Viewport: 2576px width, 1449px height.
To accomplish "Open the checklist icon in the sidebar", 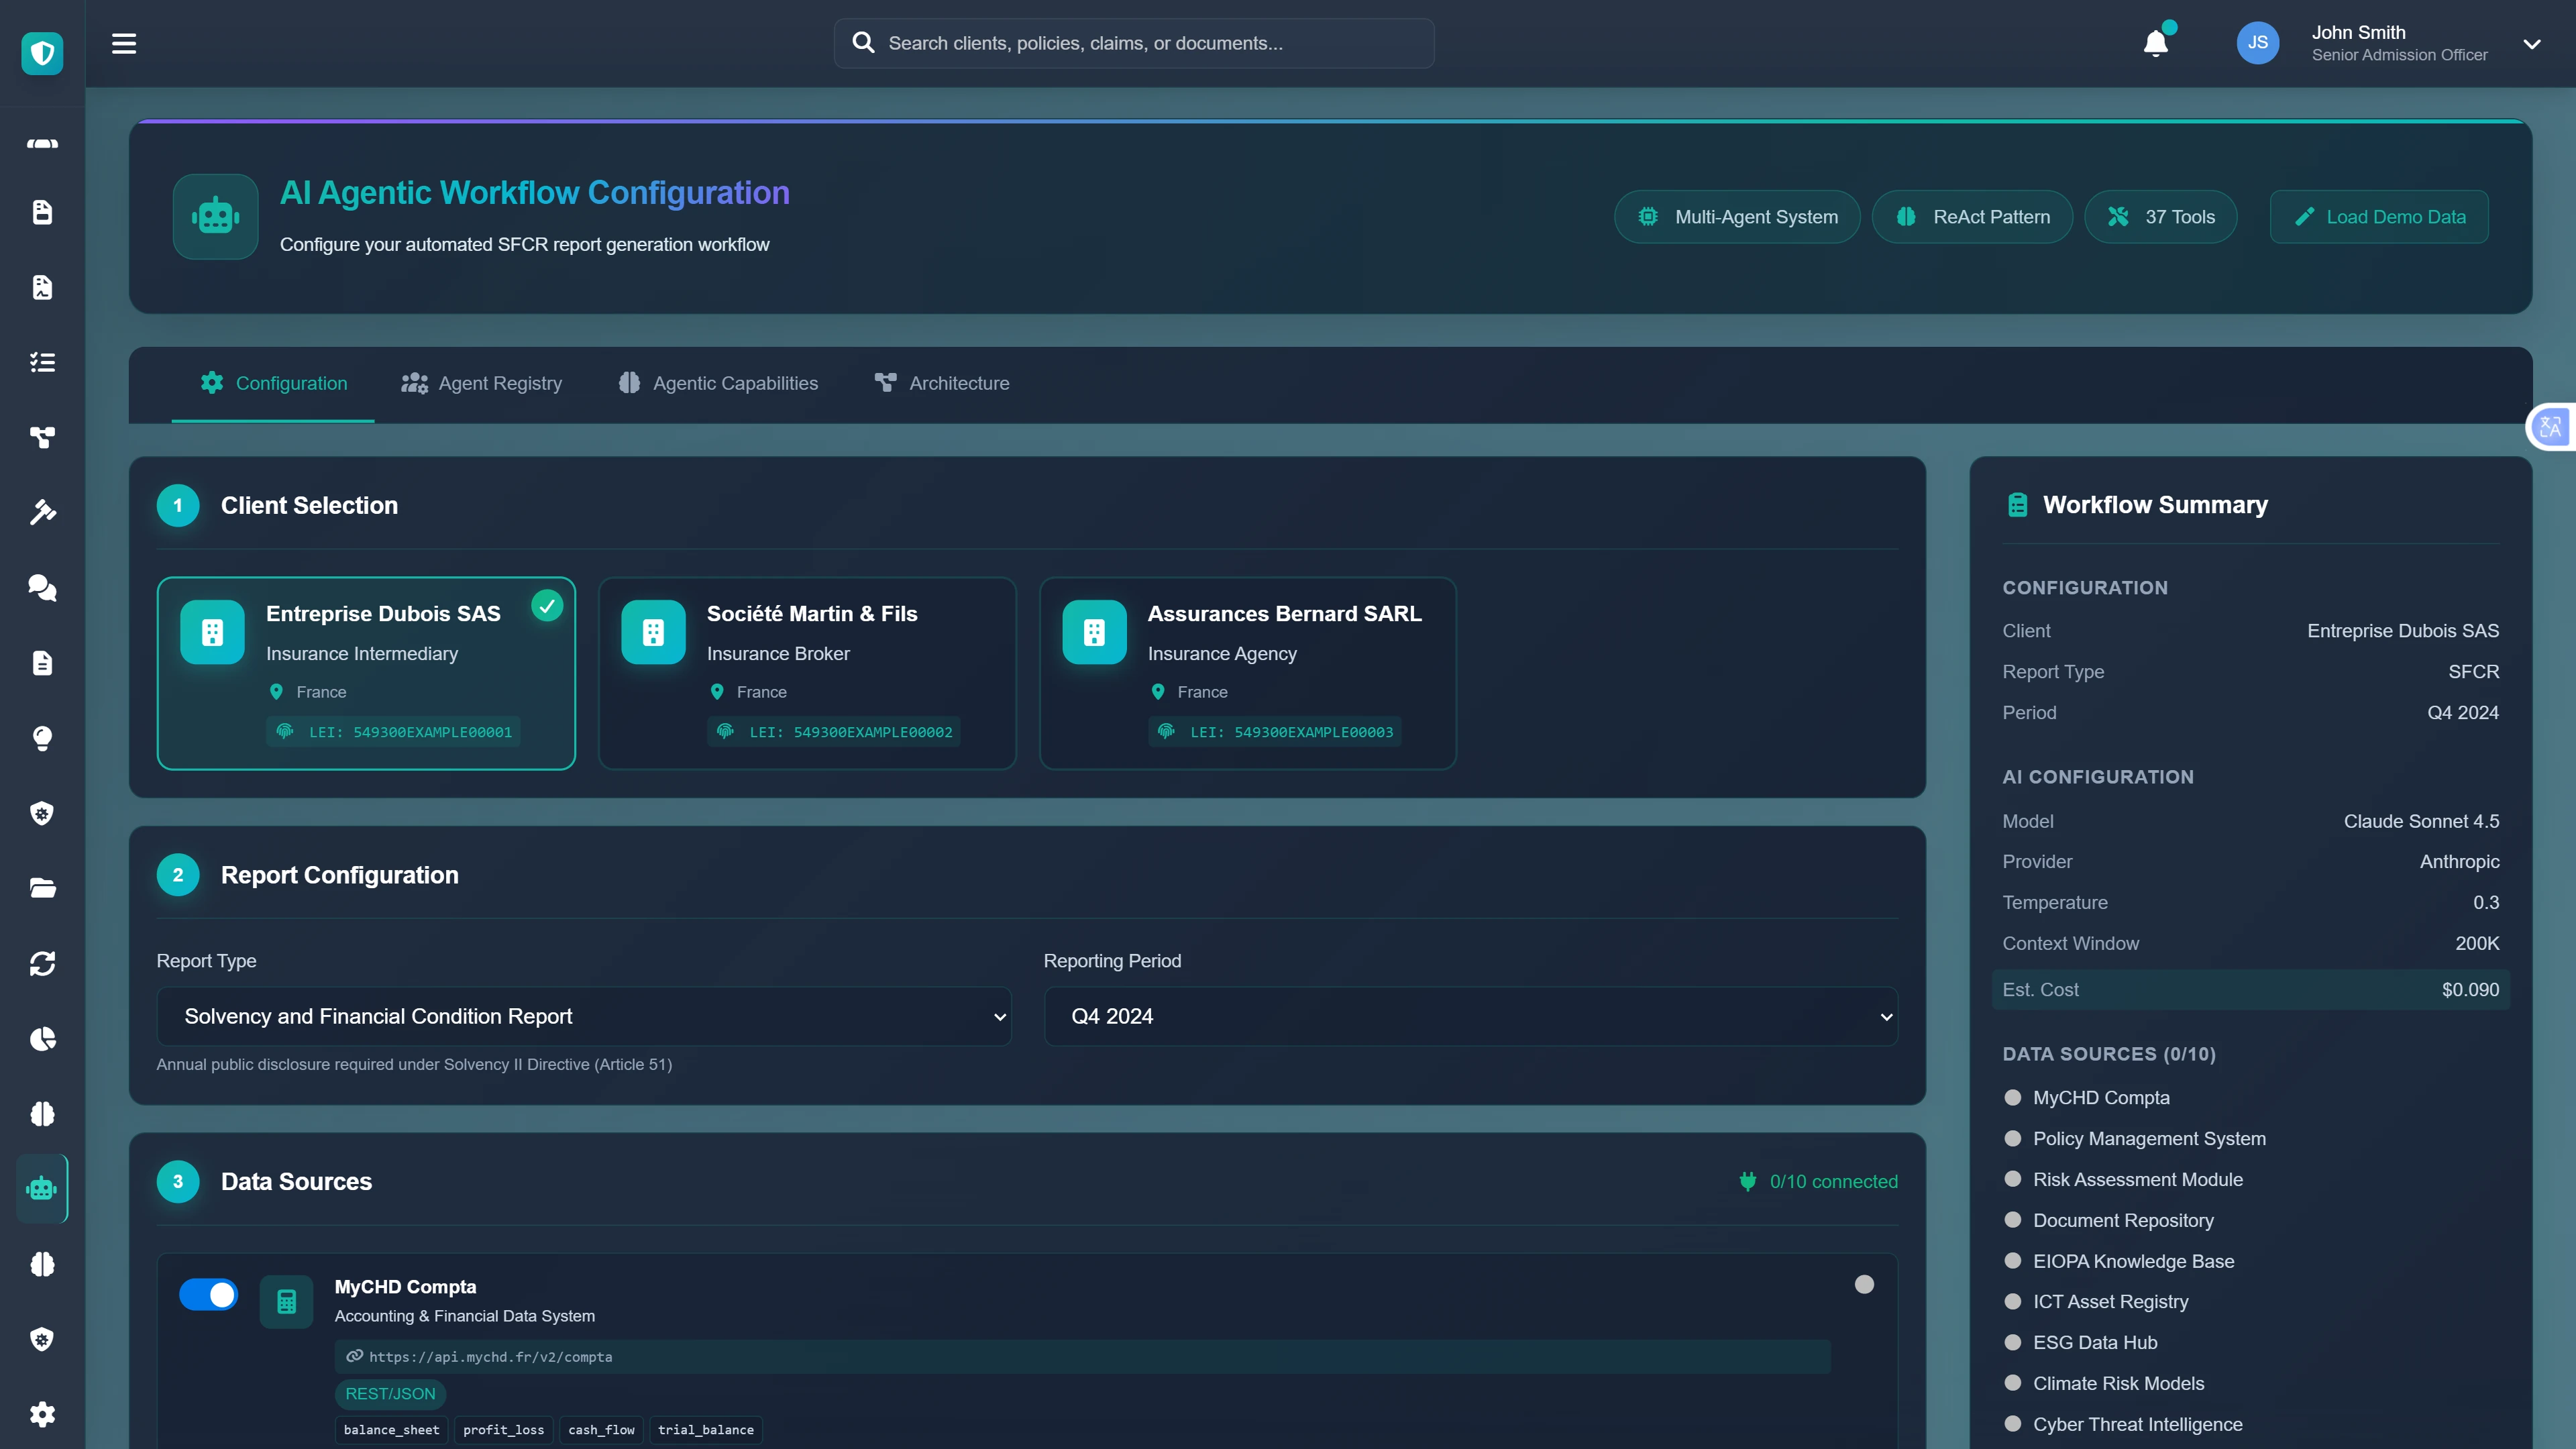I will [x=42, y=362].
